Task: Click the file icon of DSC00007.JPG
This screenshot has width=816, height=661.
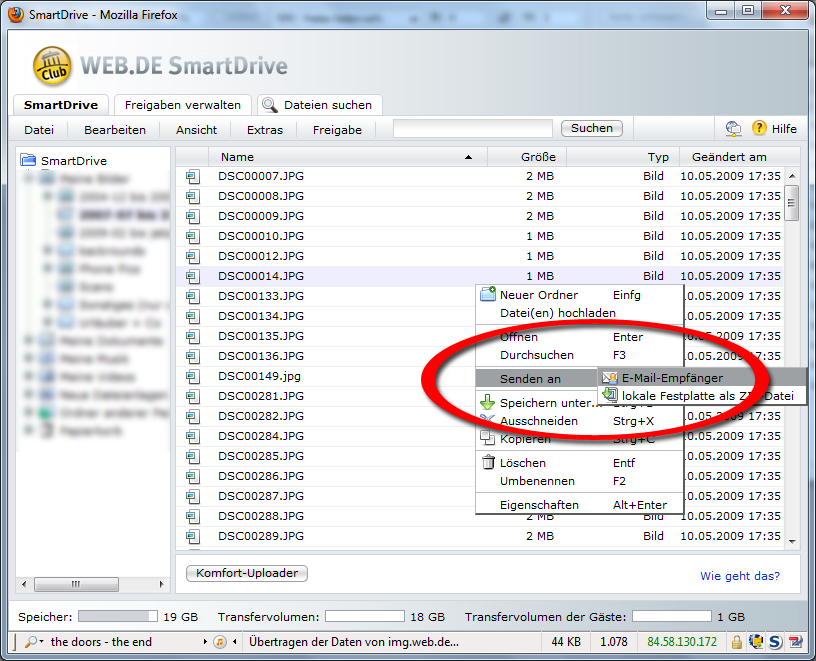Action: (193, 176)
